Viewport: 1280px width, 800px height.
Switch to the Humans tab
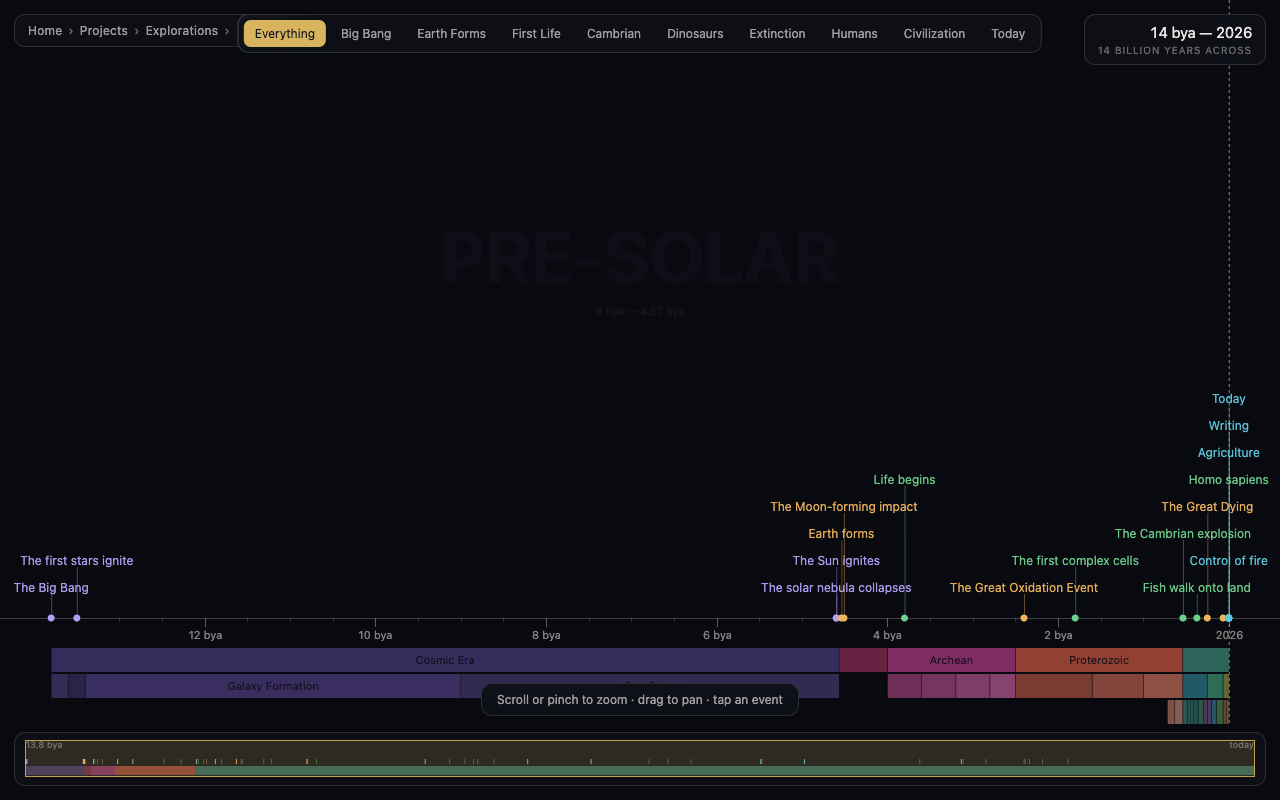(x=854, y=33)
